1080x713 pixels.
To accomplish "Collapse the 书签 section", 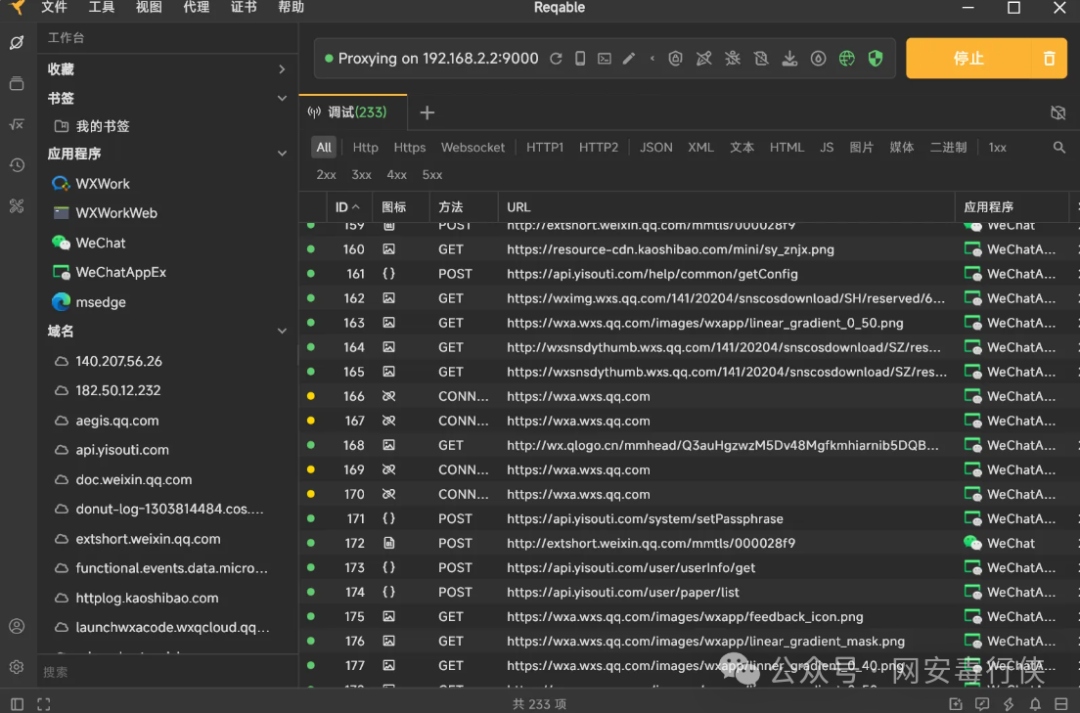I will coord(282,99).
